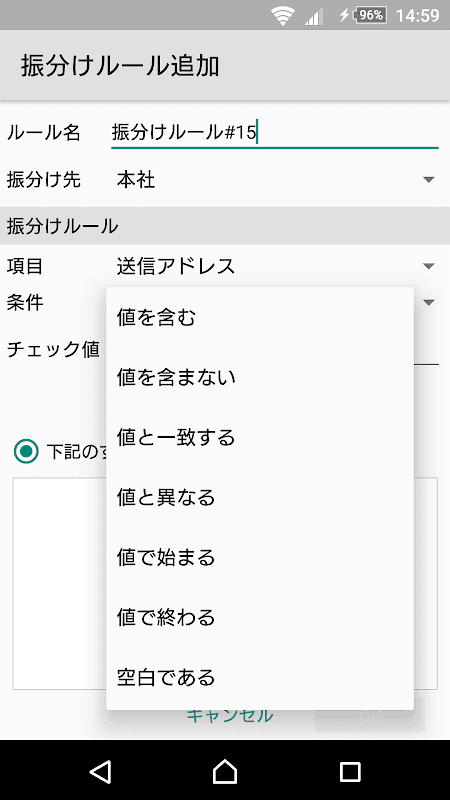The height and width of the screenshot is (800, 450).
Task: Focus the ルール名 text field
Action: [274, 133]
